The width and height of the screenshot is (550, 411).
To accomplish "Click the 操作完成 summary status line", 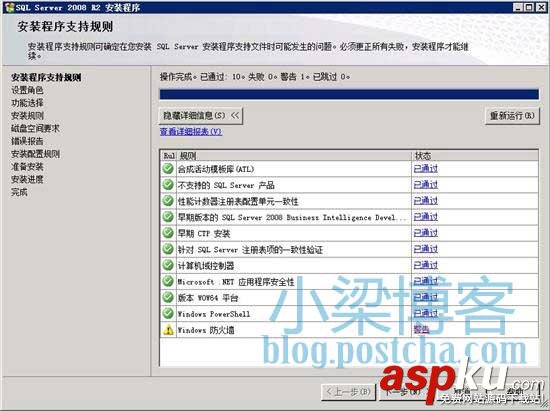I will 255,76.
